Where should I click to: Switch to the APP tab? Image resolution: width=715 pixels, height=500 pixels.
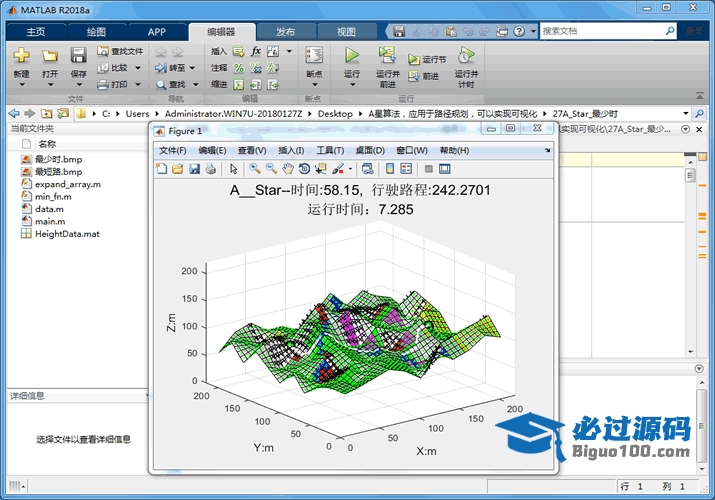point(157,32)
